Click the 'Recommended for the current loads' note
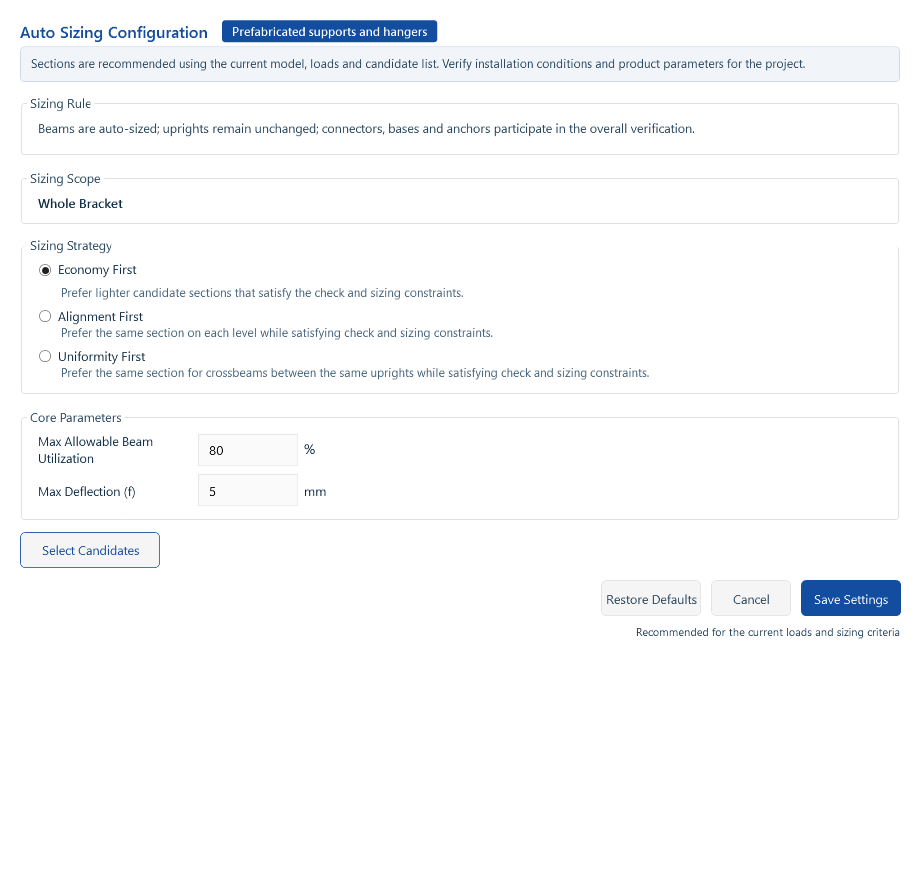Image resolution: width=920 pixels, height=880 pixels. pos(767,632)
